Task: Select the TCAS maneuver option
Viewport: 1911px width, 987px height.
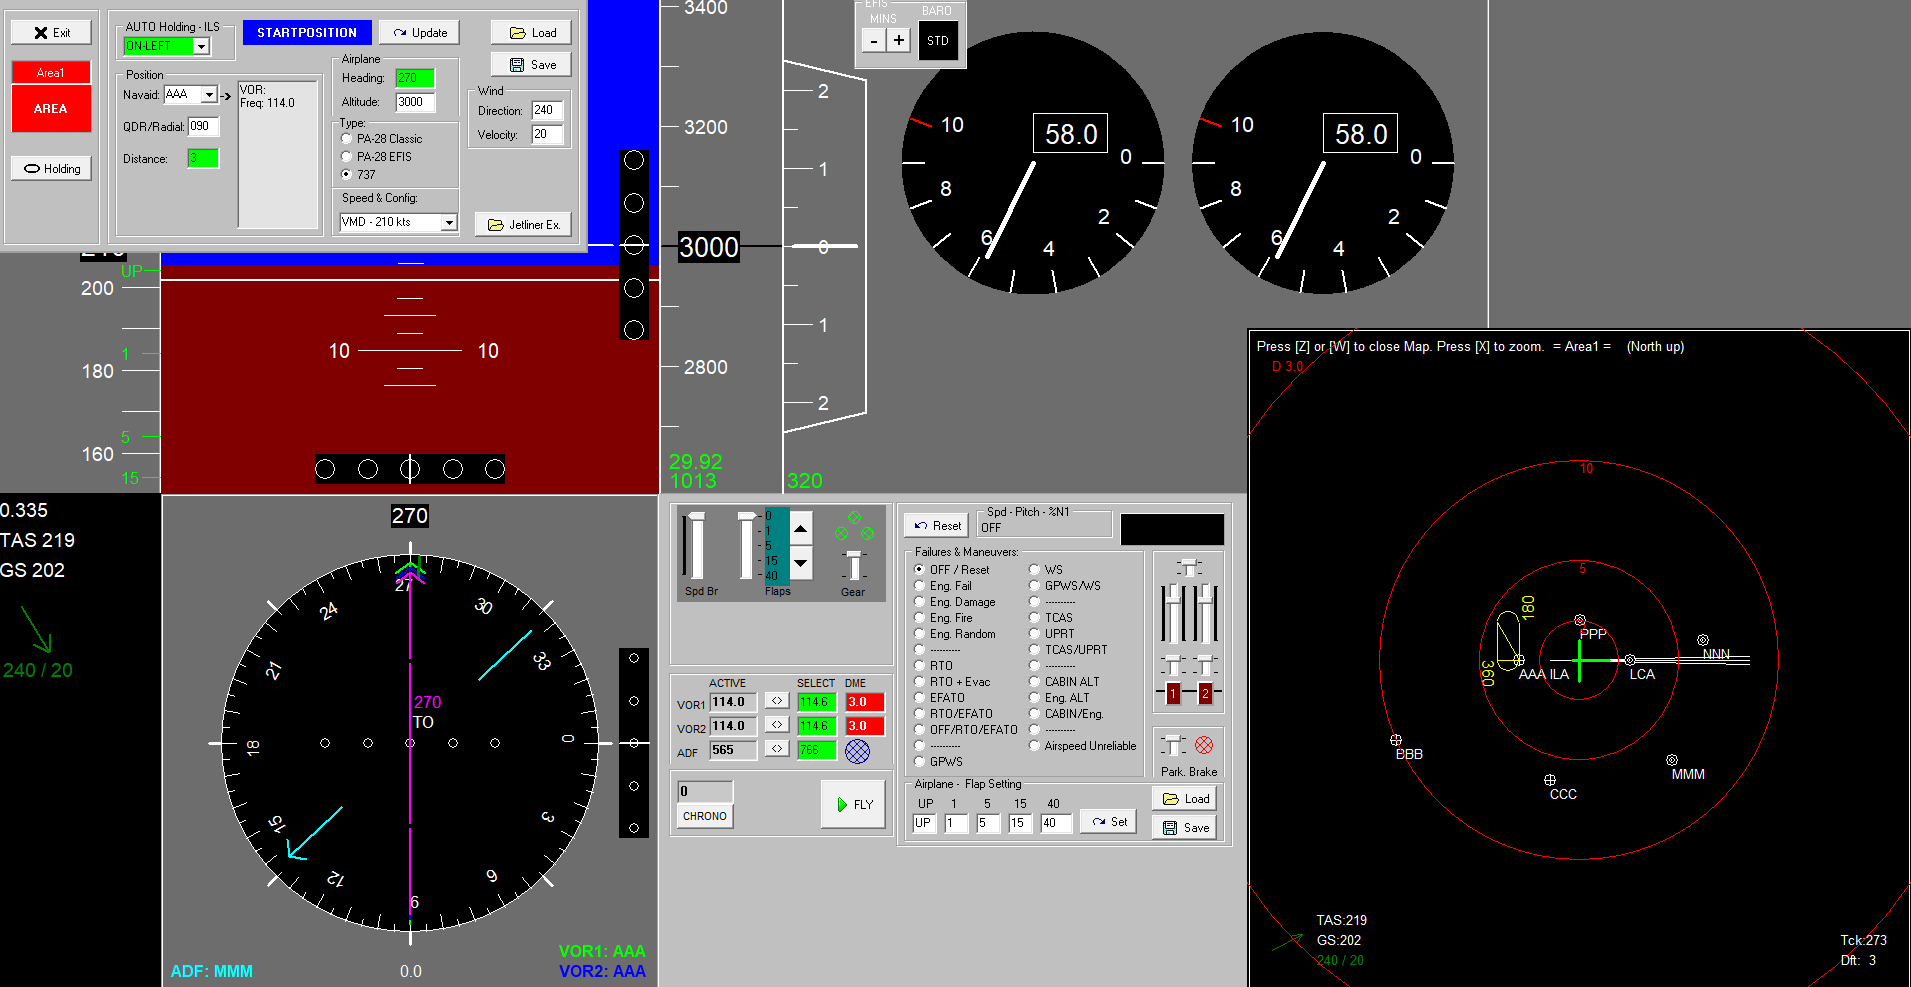Action: (1051, 618)
